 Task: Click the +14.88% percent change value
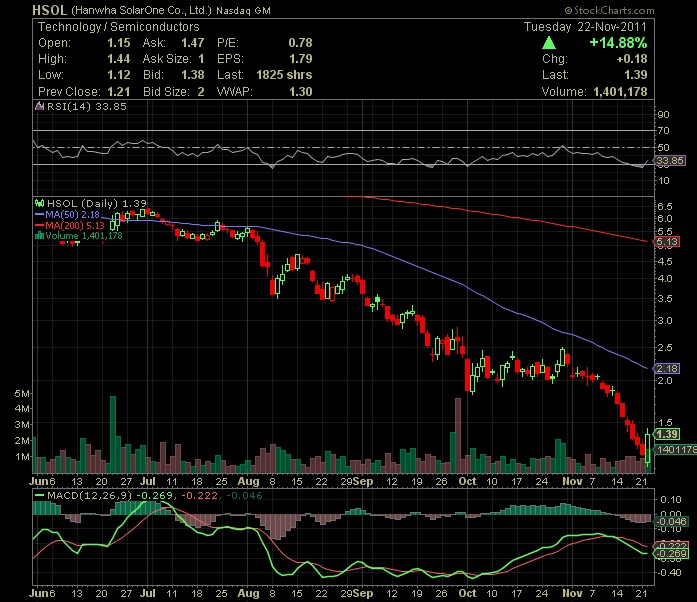click(x=618, y=43)
